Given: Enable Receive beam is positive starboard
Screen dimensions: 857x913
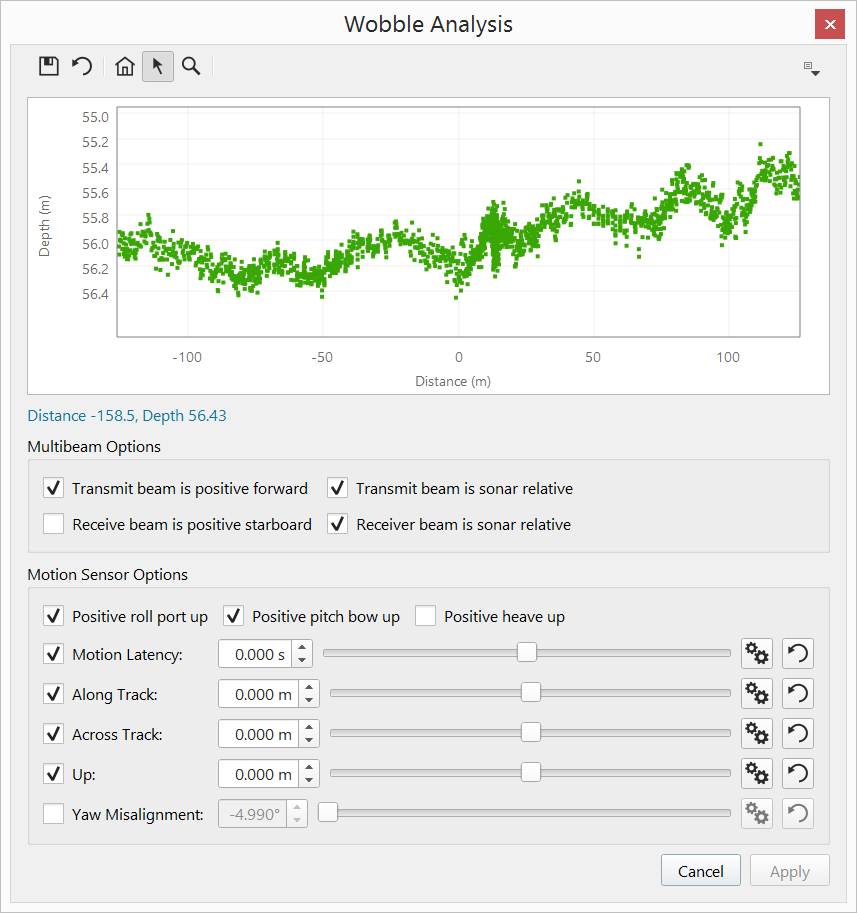Looking at the screenshot, I should [x=54, y=524].
